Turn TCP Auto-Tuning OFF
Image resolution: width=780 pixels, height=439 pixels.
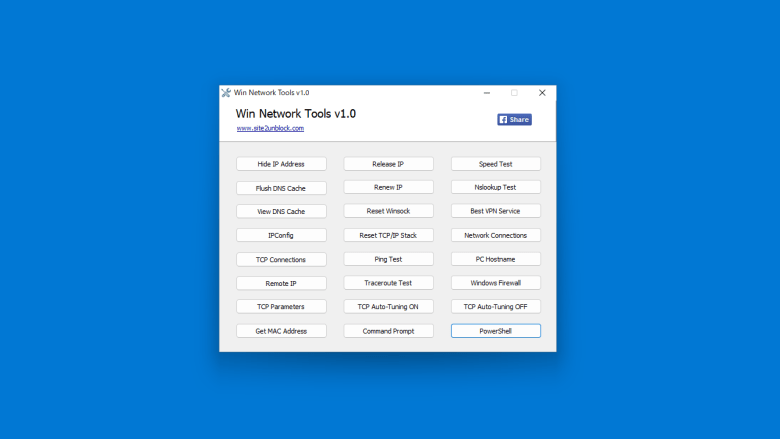(x=496, y=307)
